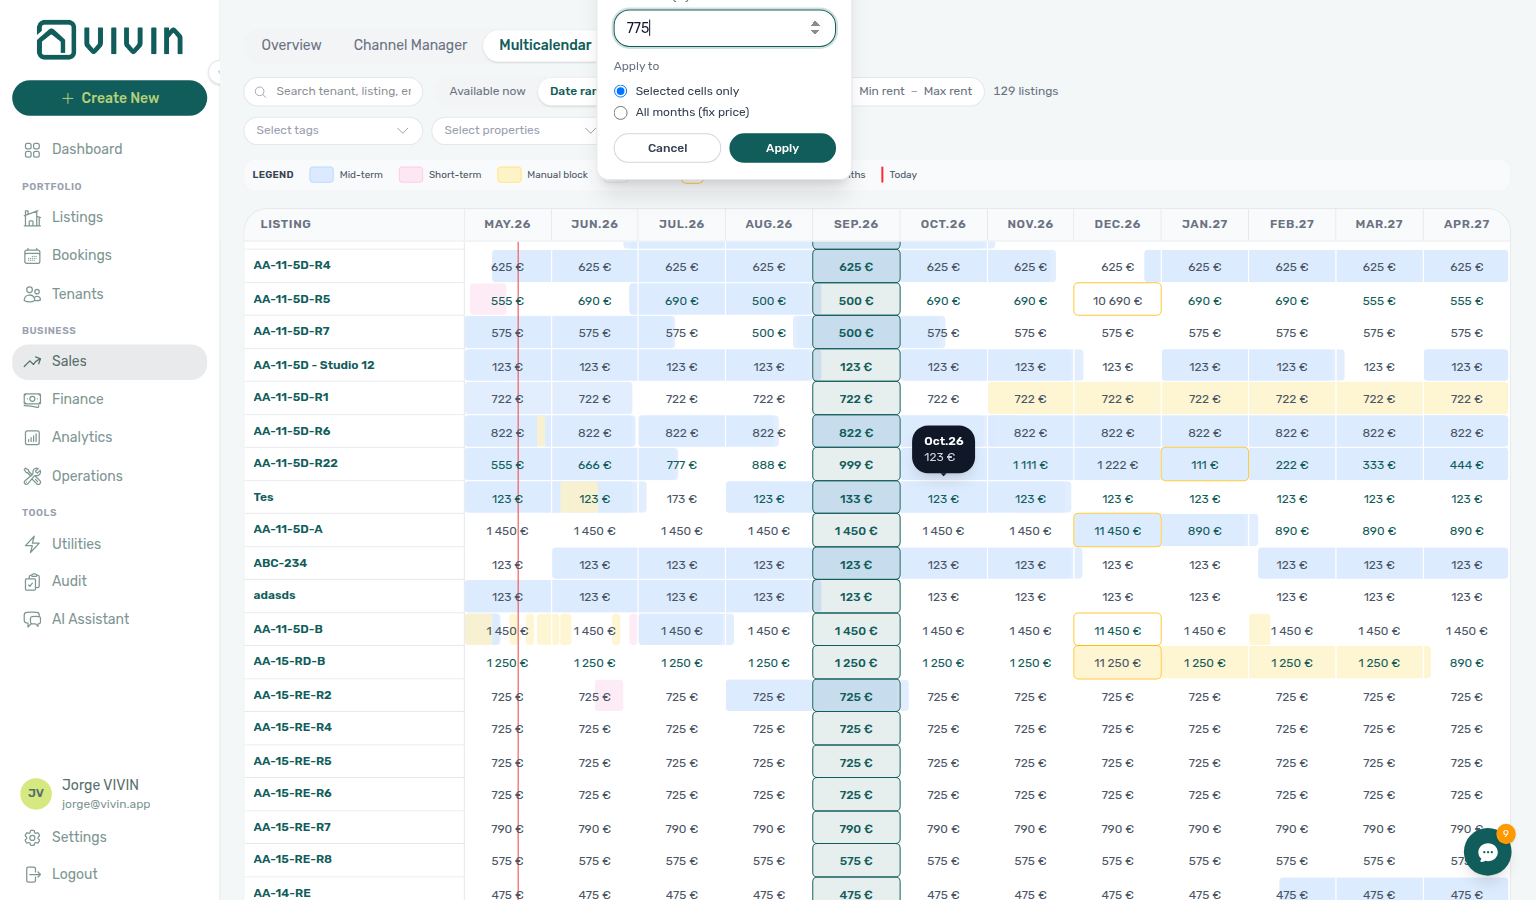Open the Audit clipboard icon
The width and height of the screenshot is (1536, 900).
(x=32, y=582)
